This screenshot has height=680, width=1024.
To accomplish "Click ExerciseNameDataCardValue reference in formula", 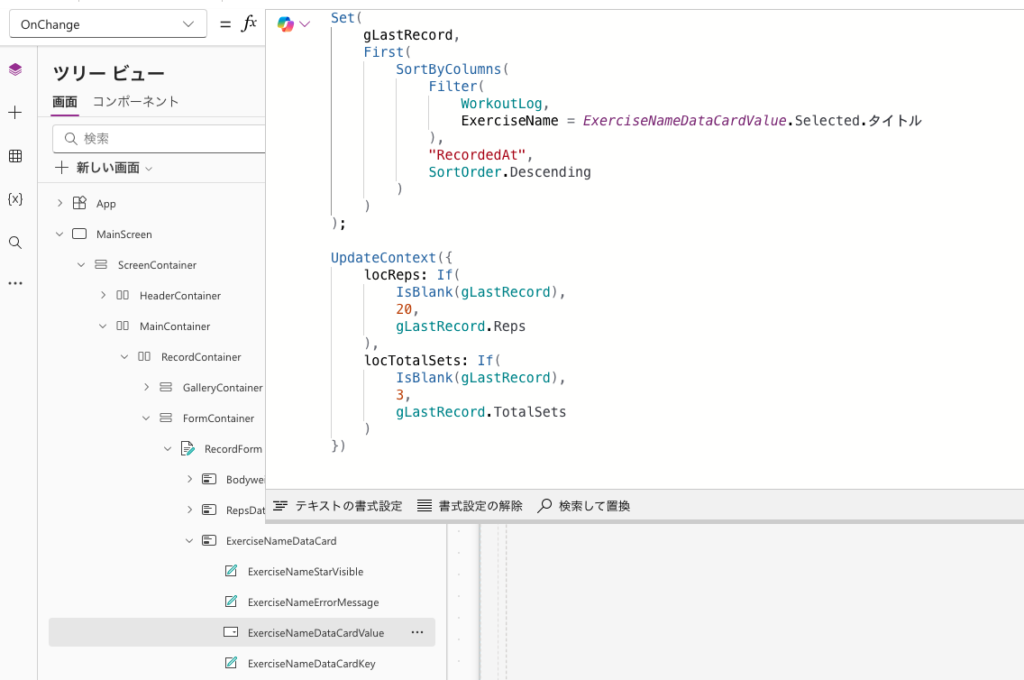I will point(684,121).
